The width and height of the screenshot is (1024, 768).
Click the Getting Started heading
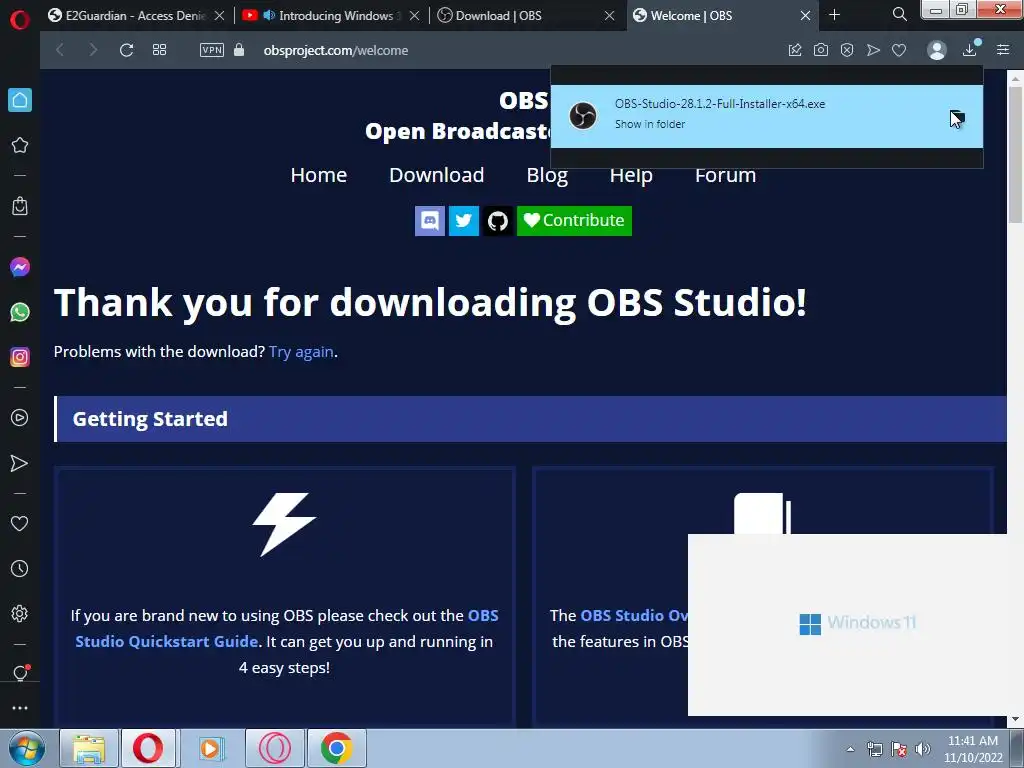tap(150, 419)
